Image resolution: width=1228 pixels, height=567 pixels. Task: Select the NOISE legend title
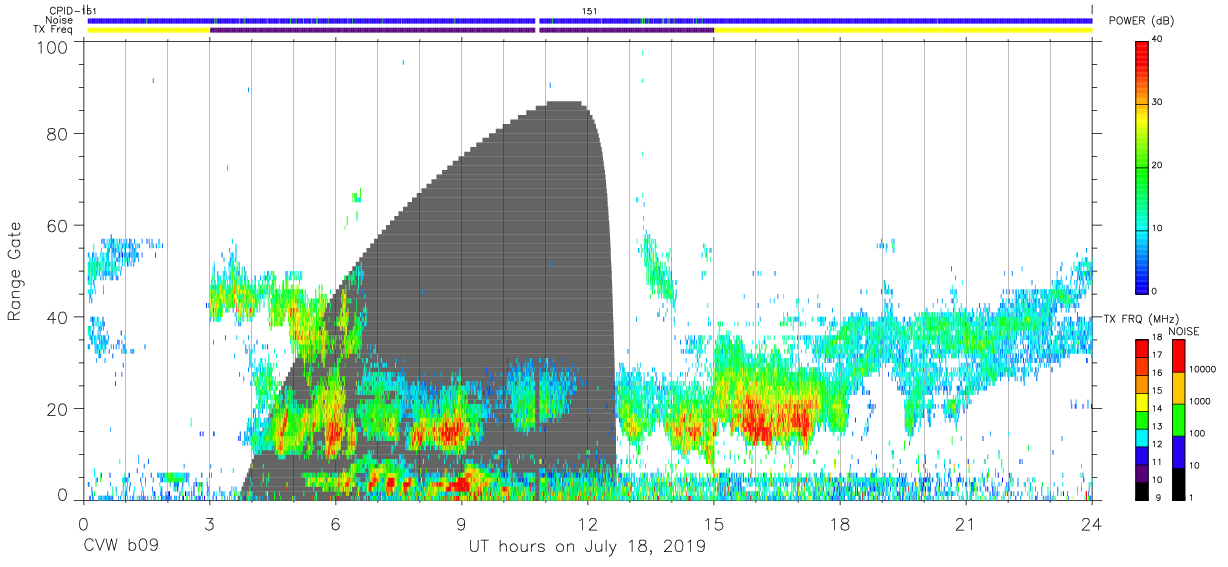[x=1183, y=331]
